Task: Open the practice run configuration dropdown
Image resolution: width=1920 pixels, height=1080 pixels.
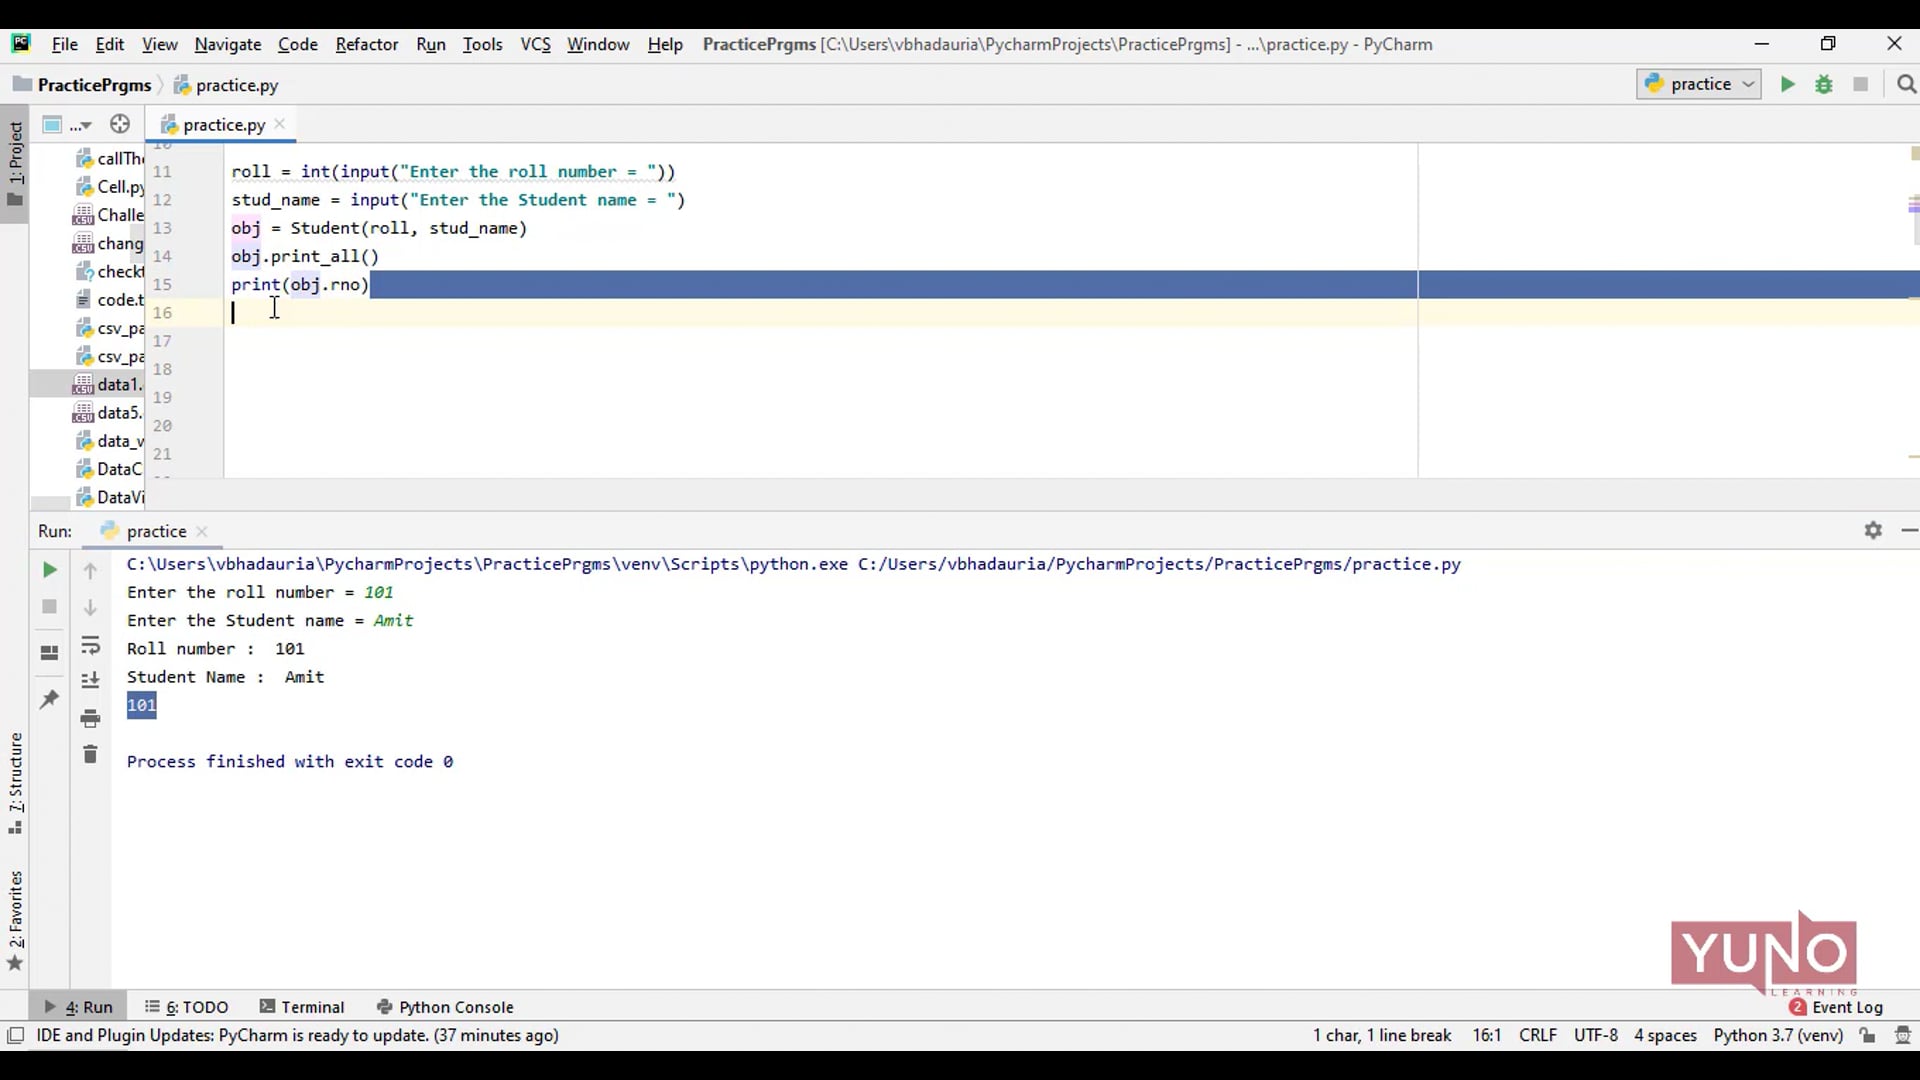Action: pos(1699,84)
